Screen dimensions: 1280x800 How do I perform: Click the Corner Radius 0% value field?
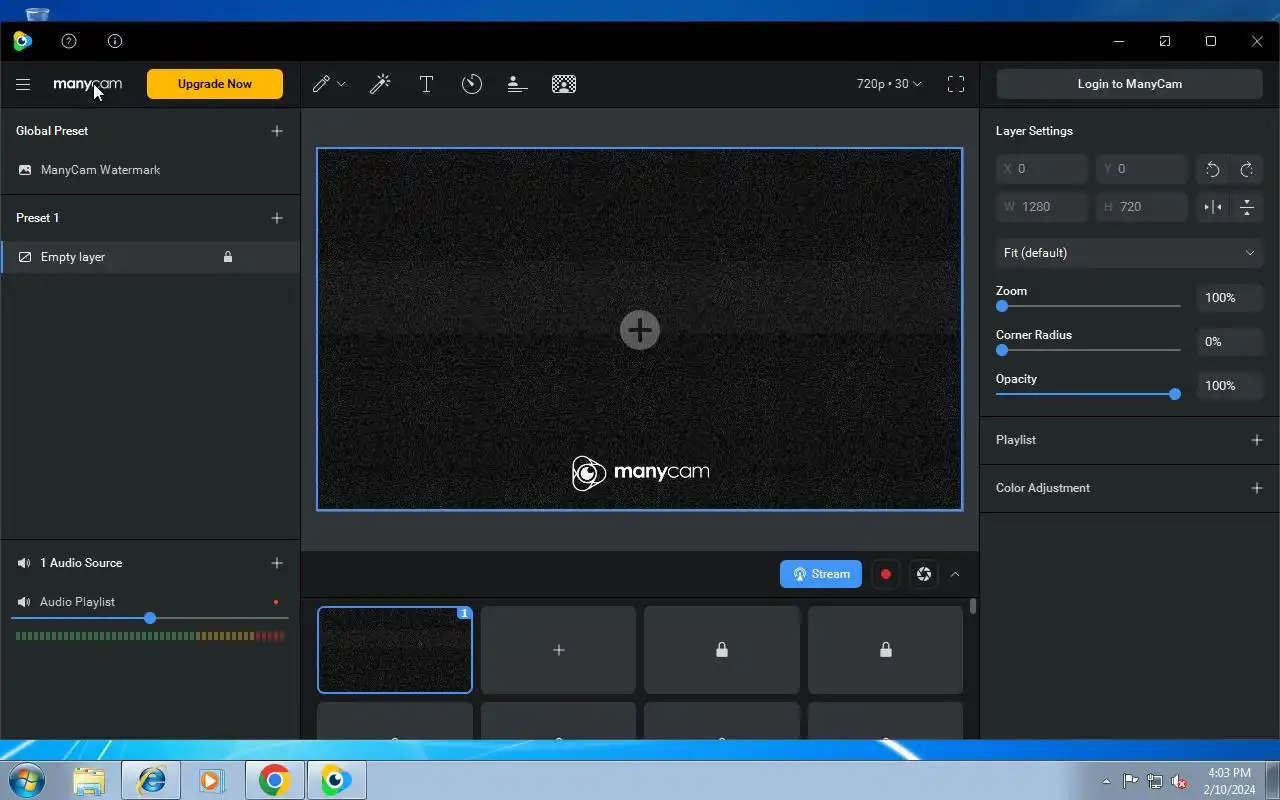pyautogui.click(x=1230, y=342)
